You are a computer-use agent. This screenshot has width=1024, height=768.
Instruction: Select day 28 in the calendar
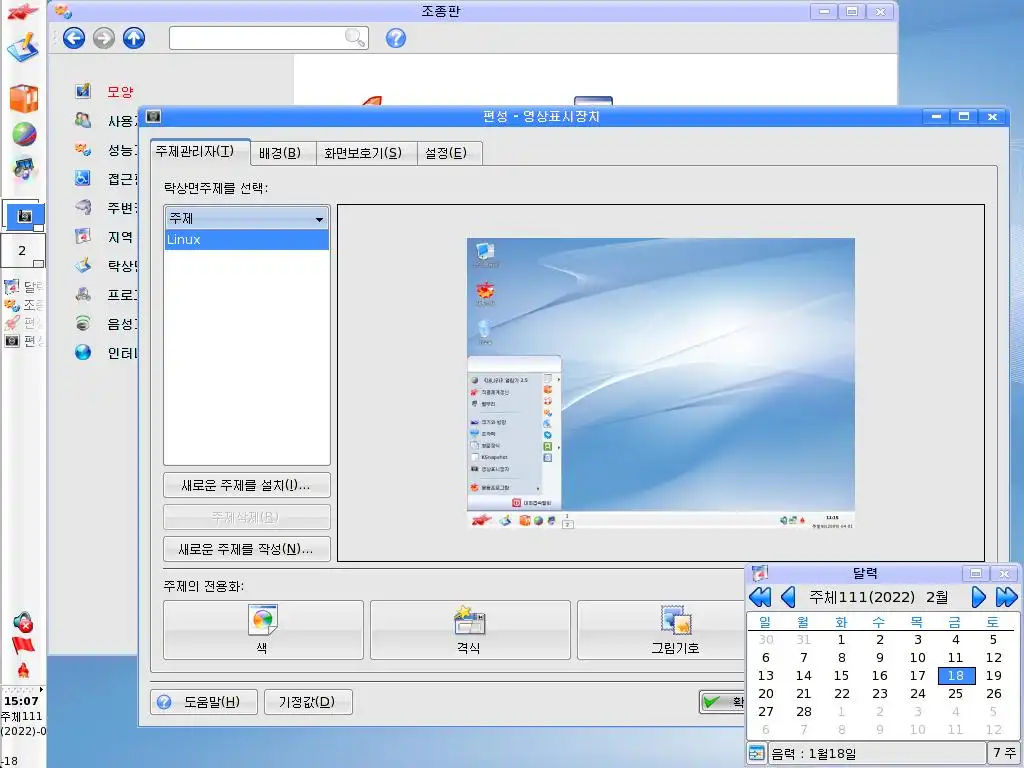coord(803,712)
